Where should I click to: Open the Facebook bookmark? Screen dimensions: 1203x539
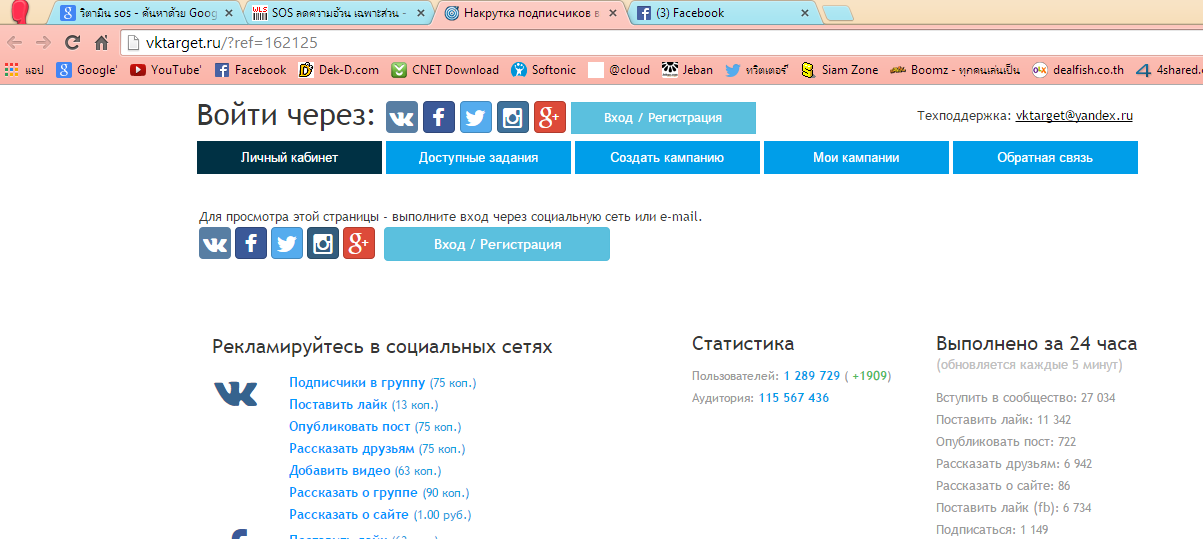pos(250,70)
